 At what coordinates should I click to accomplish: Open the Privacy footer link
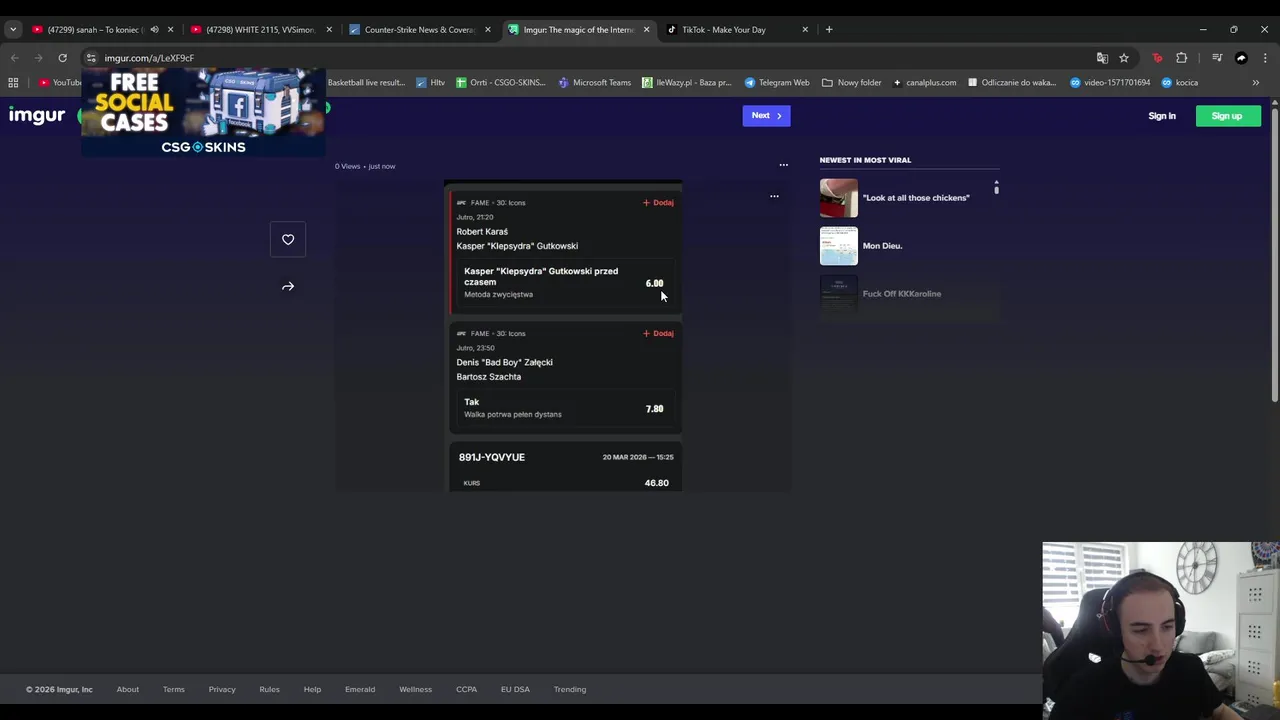click(222, 689)
